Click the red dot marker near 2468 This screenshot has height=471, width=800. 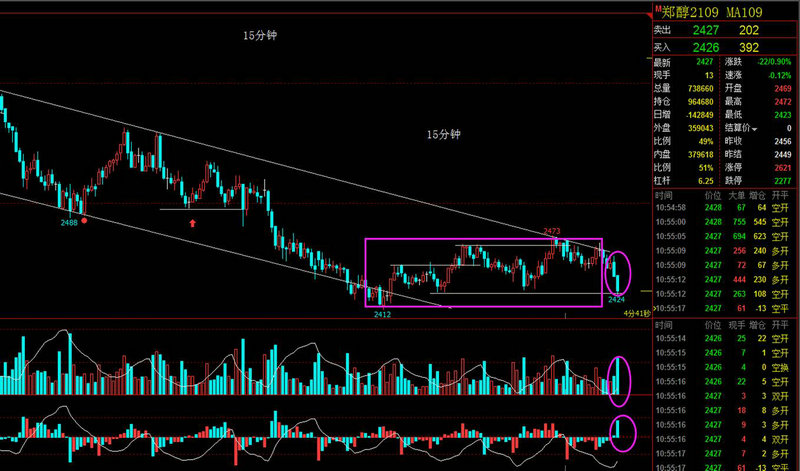[84, 220]
